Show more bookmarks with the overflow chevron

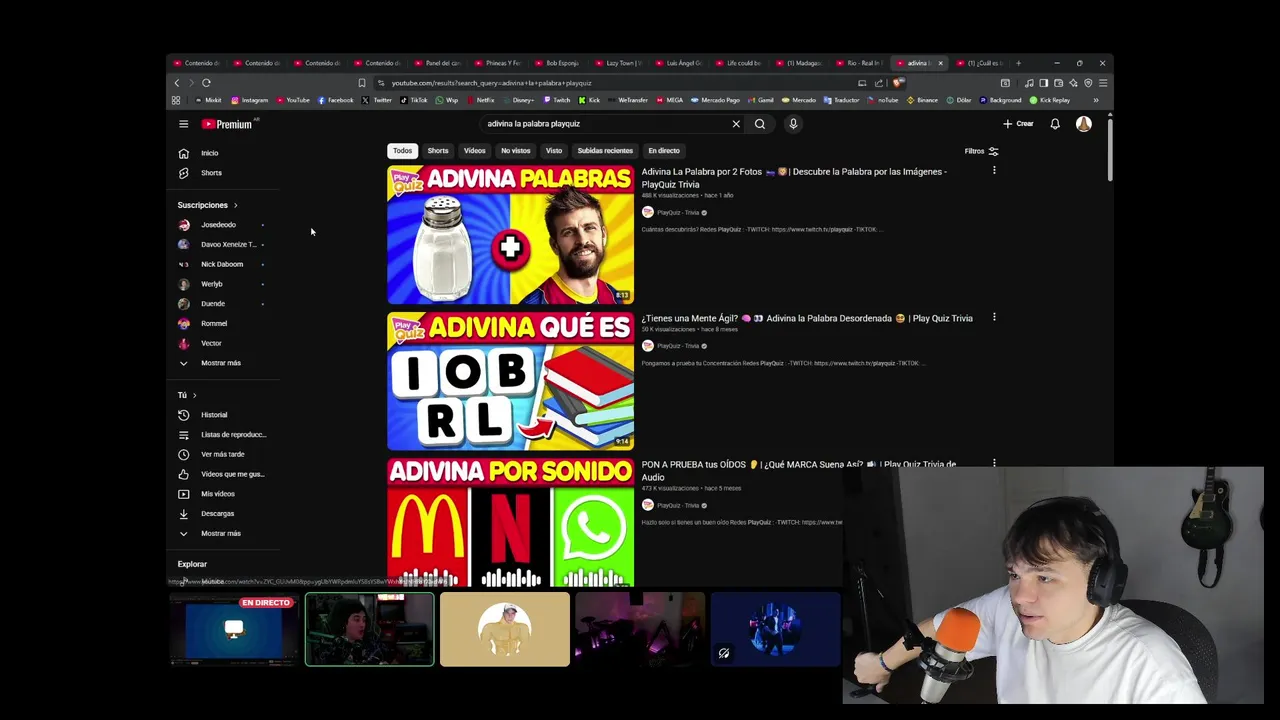(1095, 100)
